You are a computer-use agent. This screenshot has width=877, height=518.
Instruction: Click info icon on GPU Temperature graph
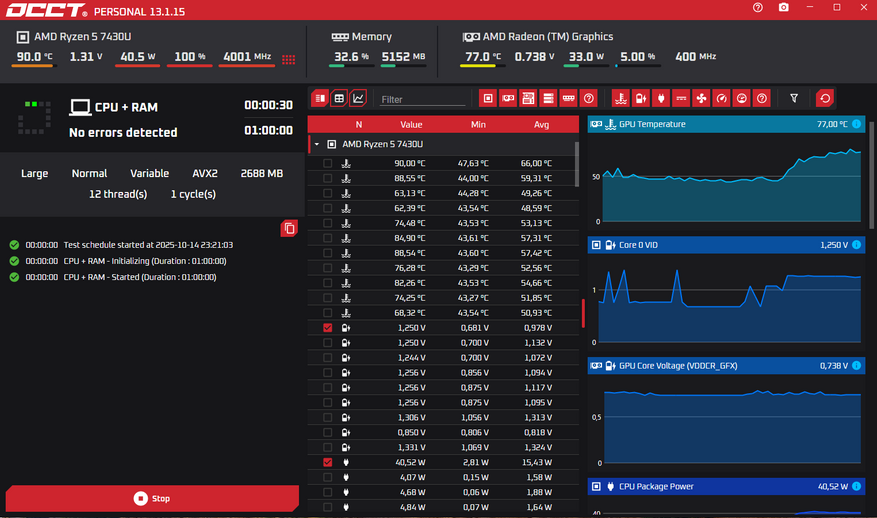click(856, 124)
